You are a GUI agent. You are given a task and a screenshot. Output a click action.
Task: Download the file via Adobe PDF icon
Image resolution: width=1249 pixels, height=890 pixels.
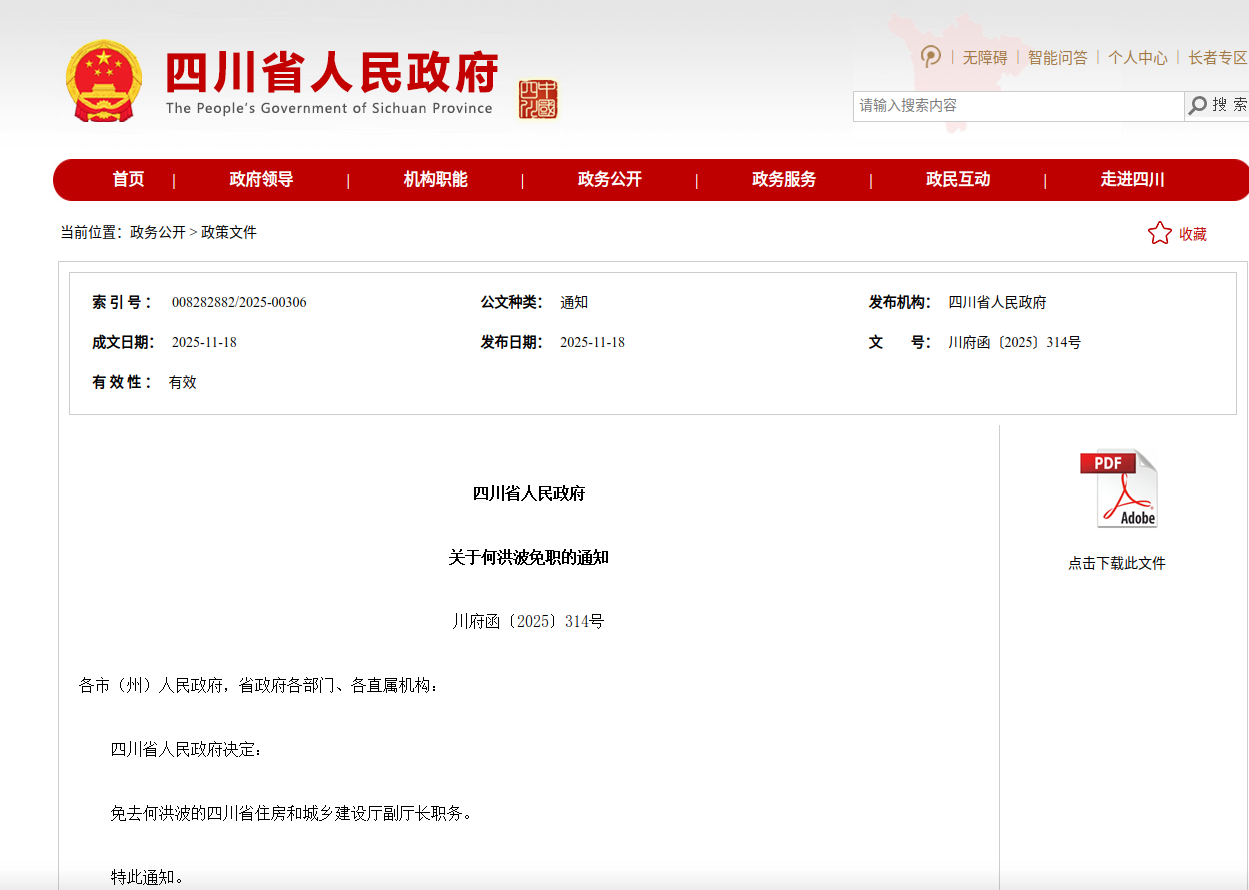(x=1117, y=489)
